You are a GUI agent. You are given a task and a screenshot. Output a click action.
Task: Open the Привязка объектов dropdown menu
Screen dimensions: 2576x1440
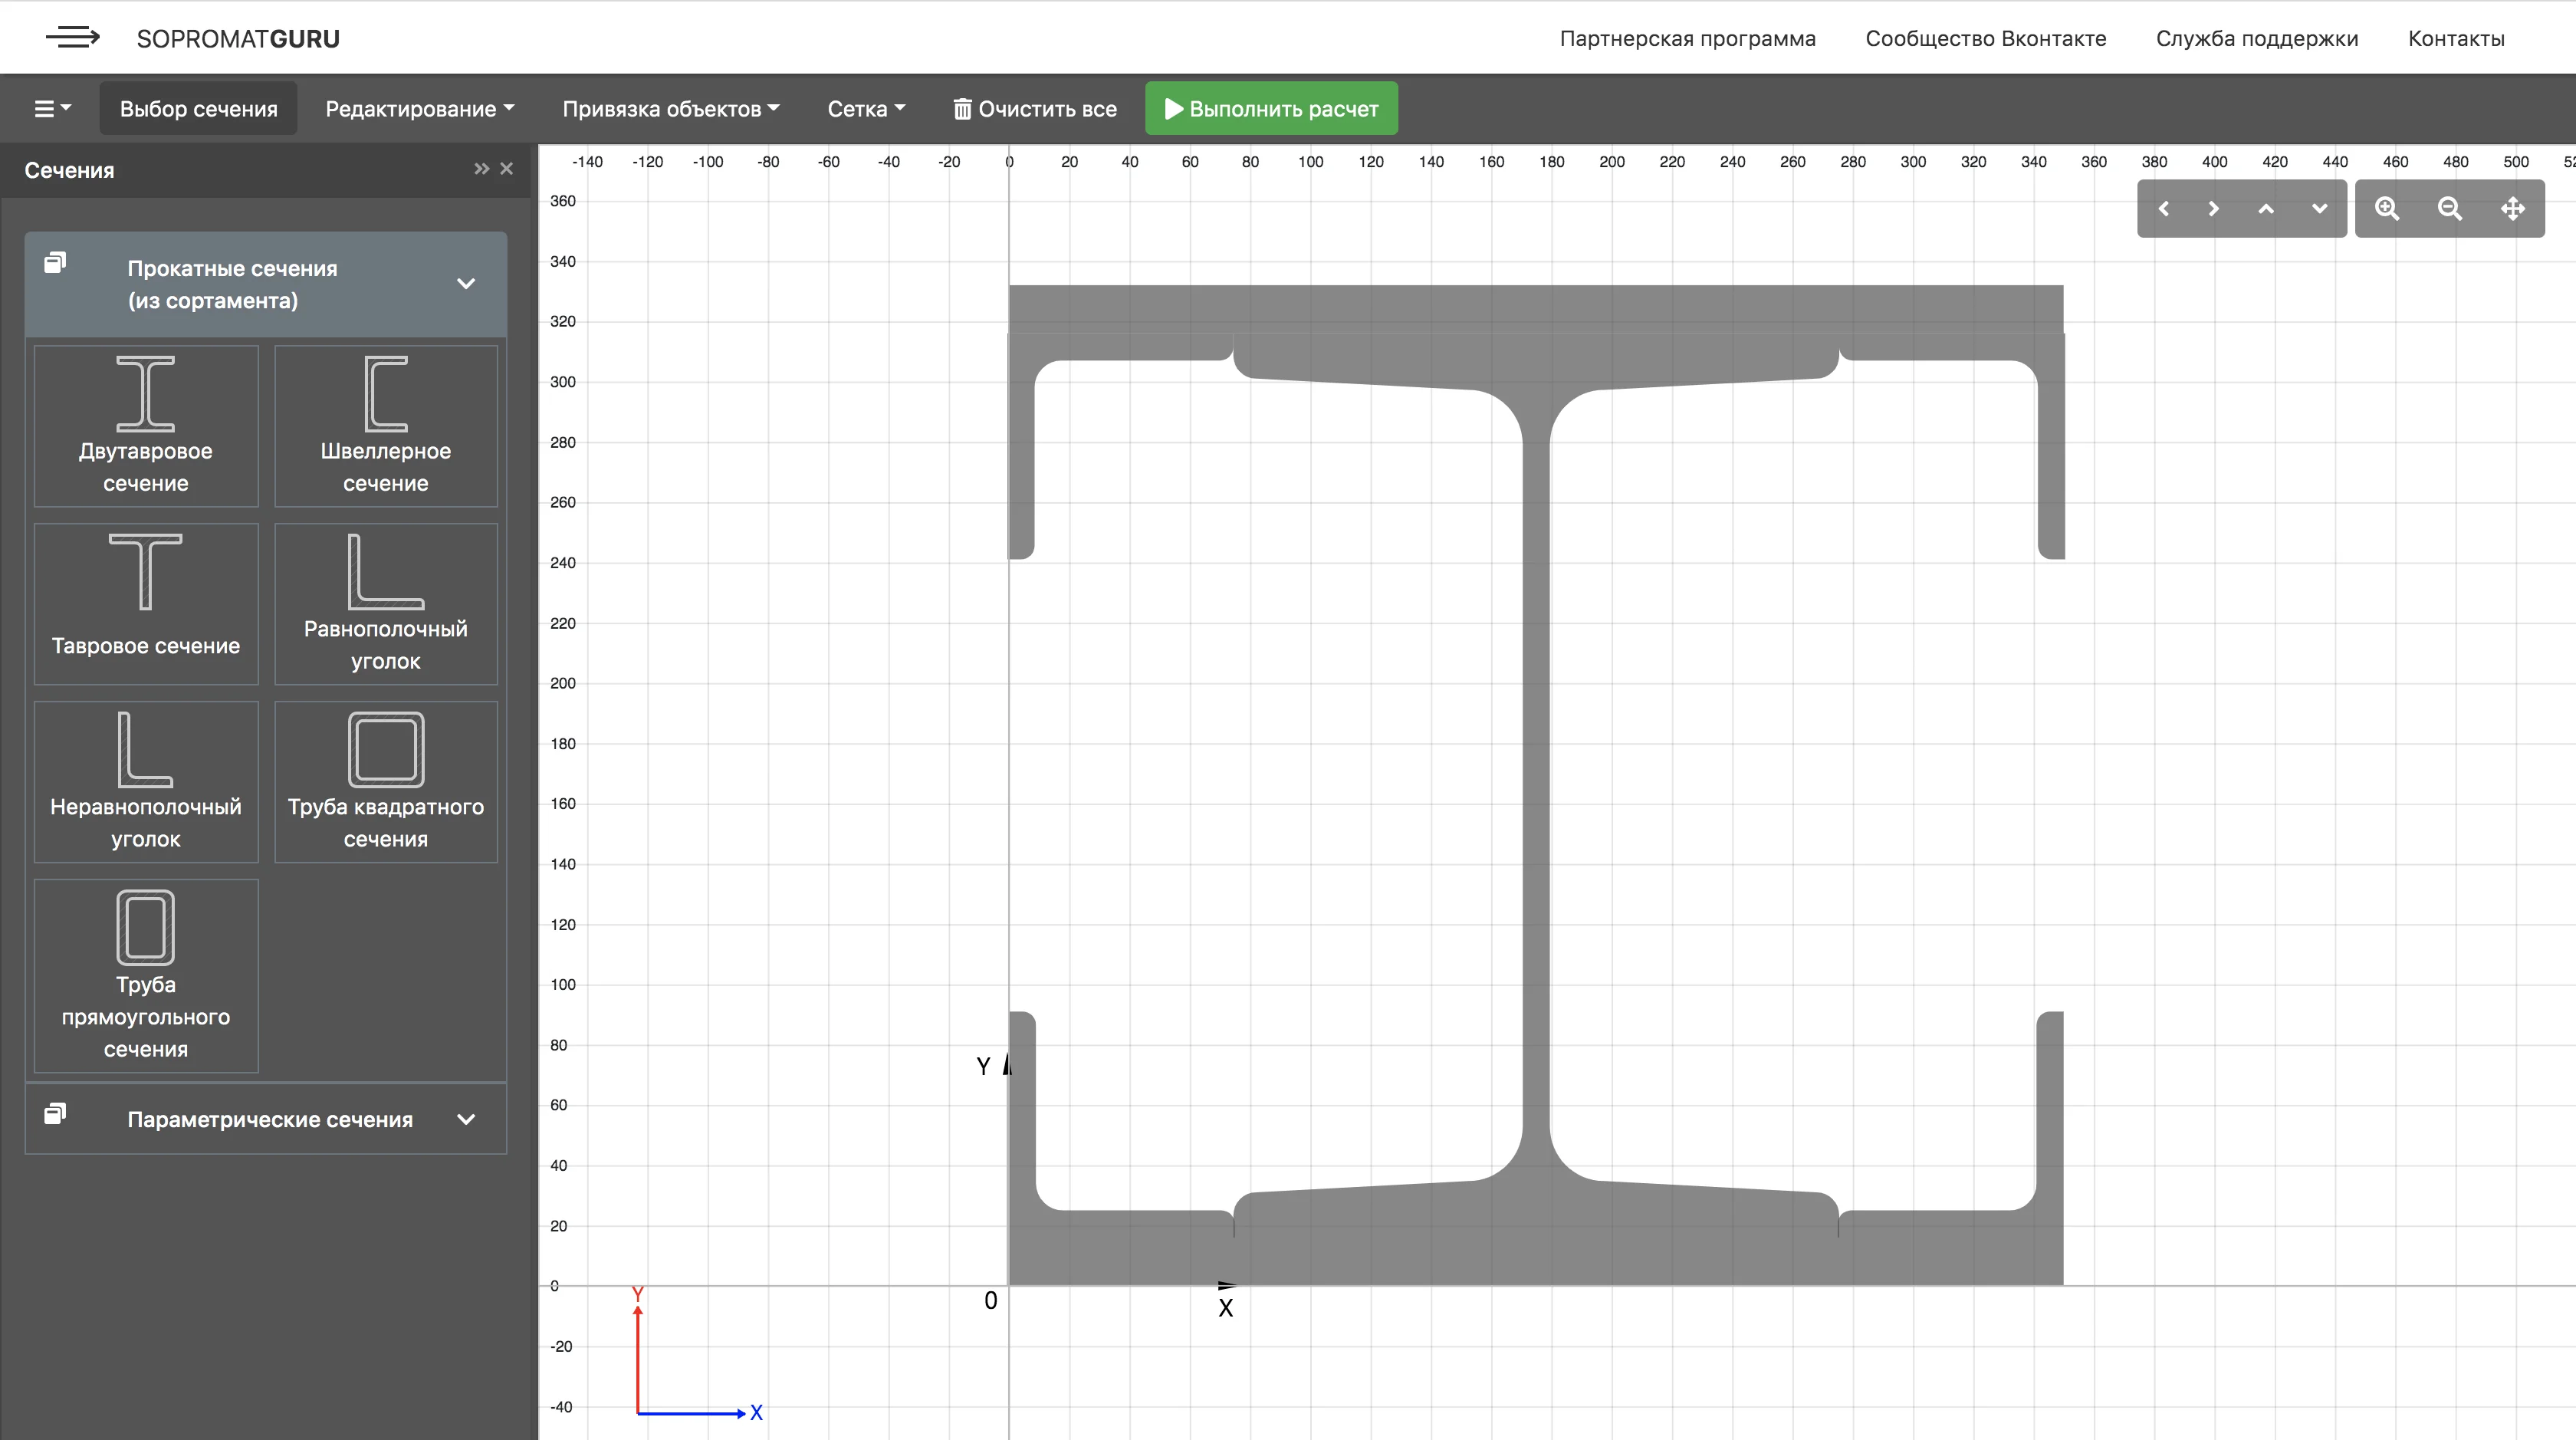[670, 109]
